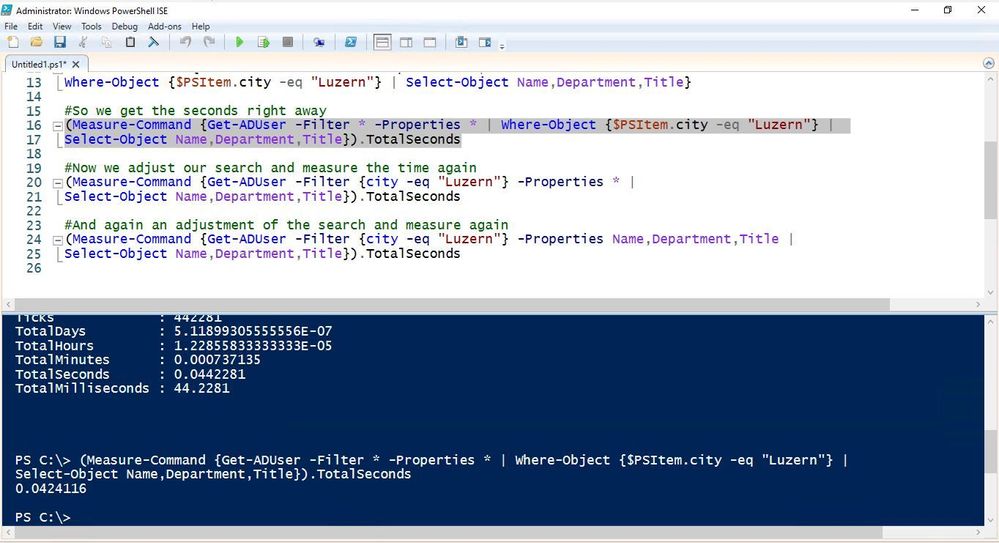The height and width of the screenshot is (543, 999).
Task: Click 'Measure-Command' on line 24
Action: pos(132,239)
